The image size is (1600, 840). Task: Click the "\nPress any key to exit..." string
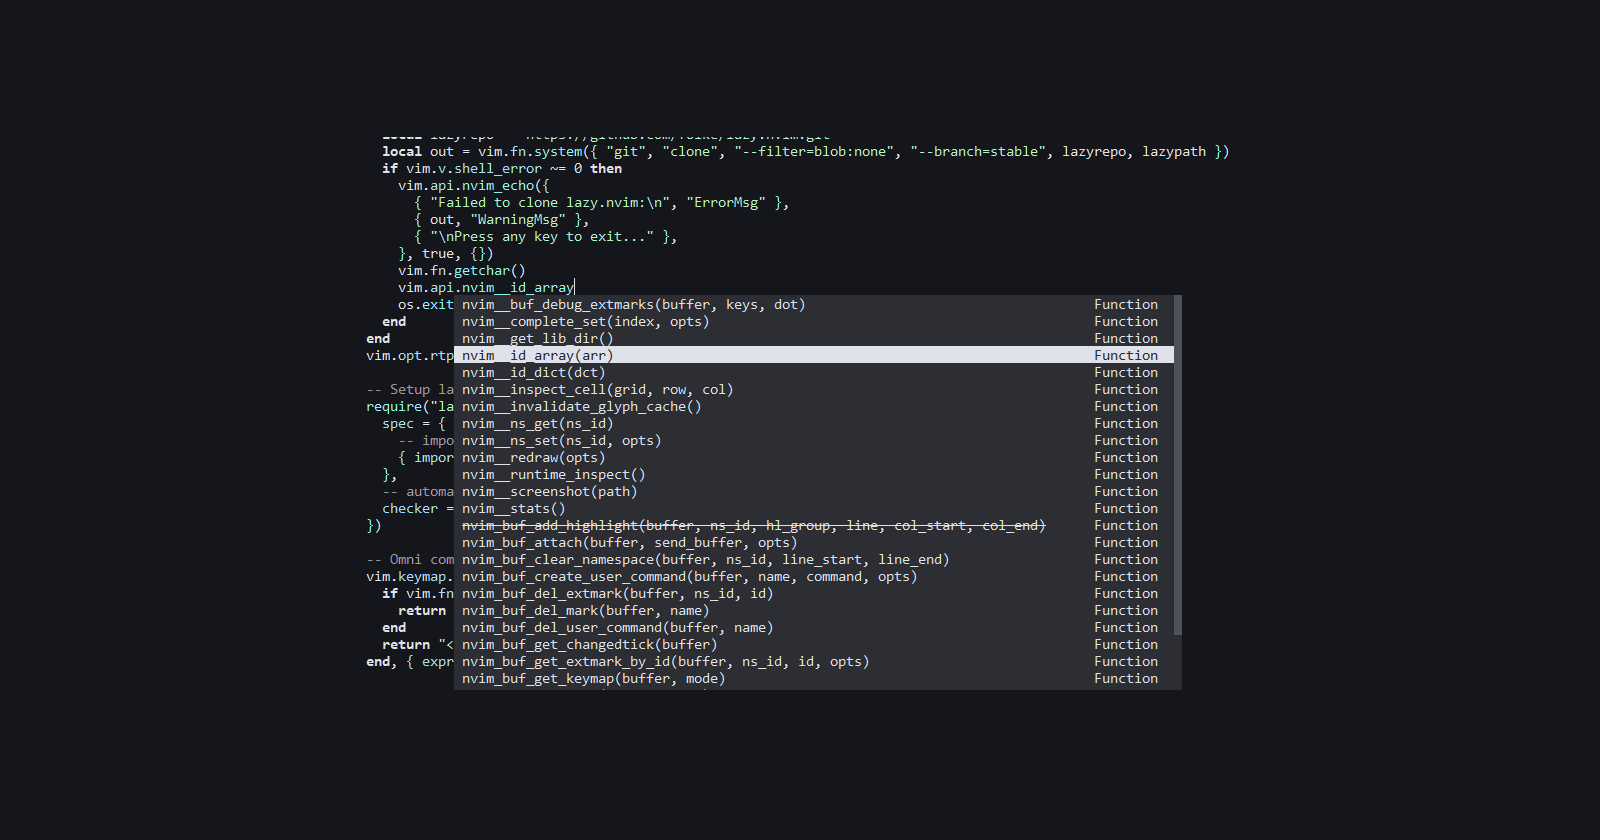542,236
